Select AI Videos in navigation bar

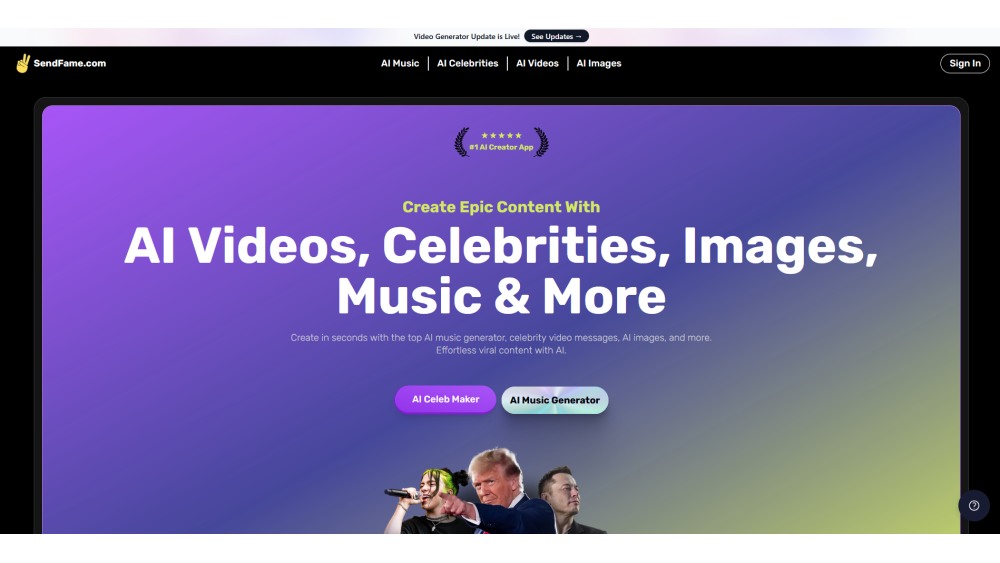537,63
